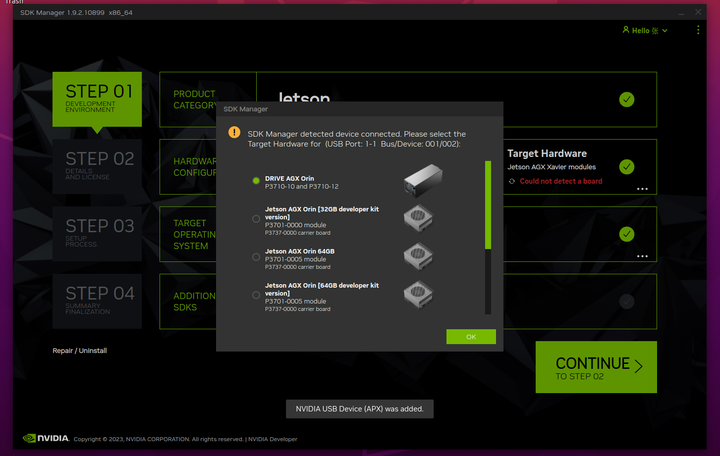Go to STEP 04 Summary Finalization
This screenshot has height=456, width=720.
(97, 301)
